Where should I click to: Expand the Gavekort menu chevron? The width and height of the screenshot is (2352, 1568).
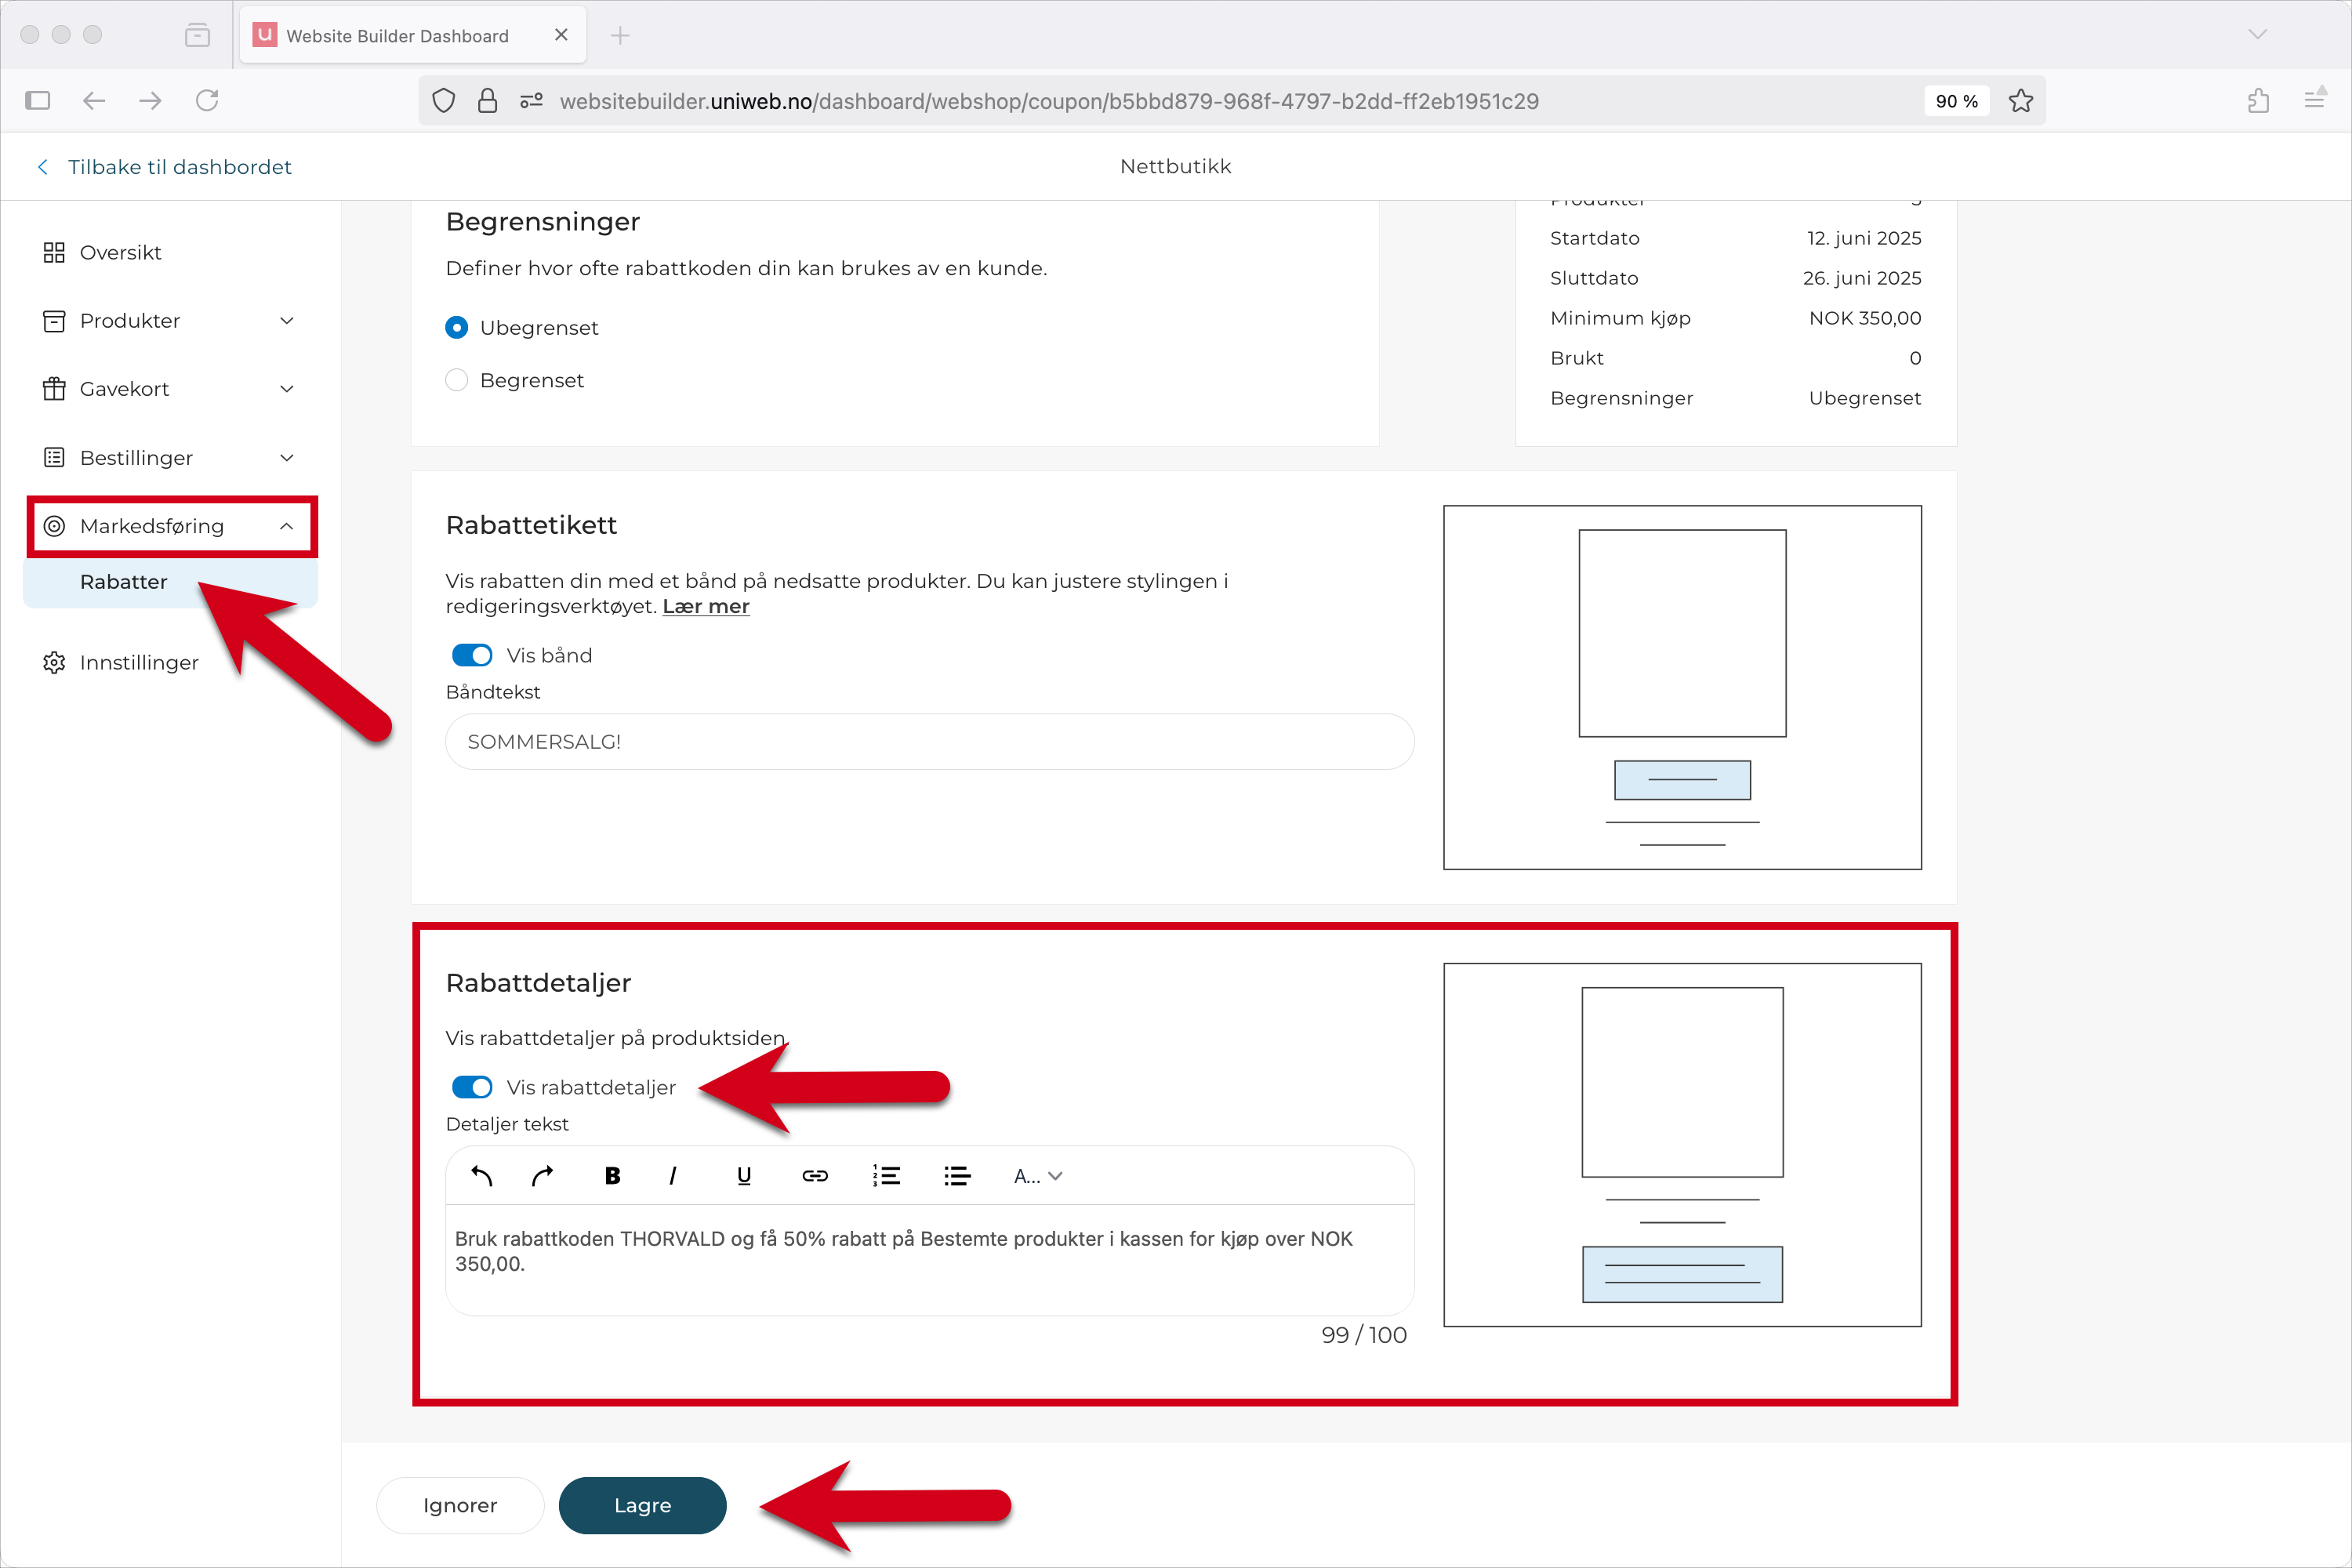pos(287,389)
